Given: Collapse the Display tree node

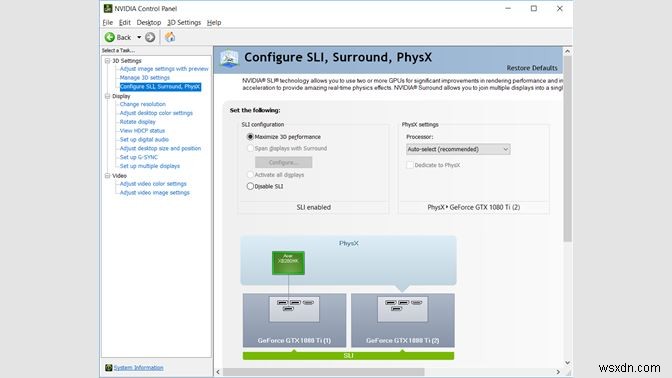Looking at the screenshot, I should (x=108, y=96).
